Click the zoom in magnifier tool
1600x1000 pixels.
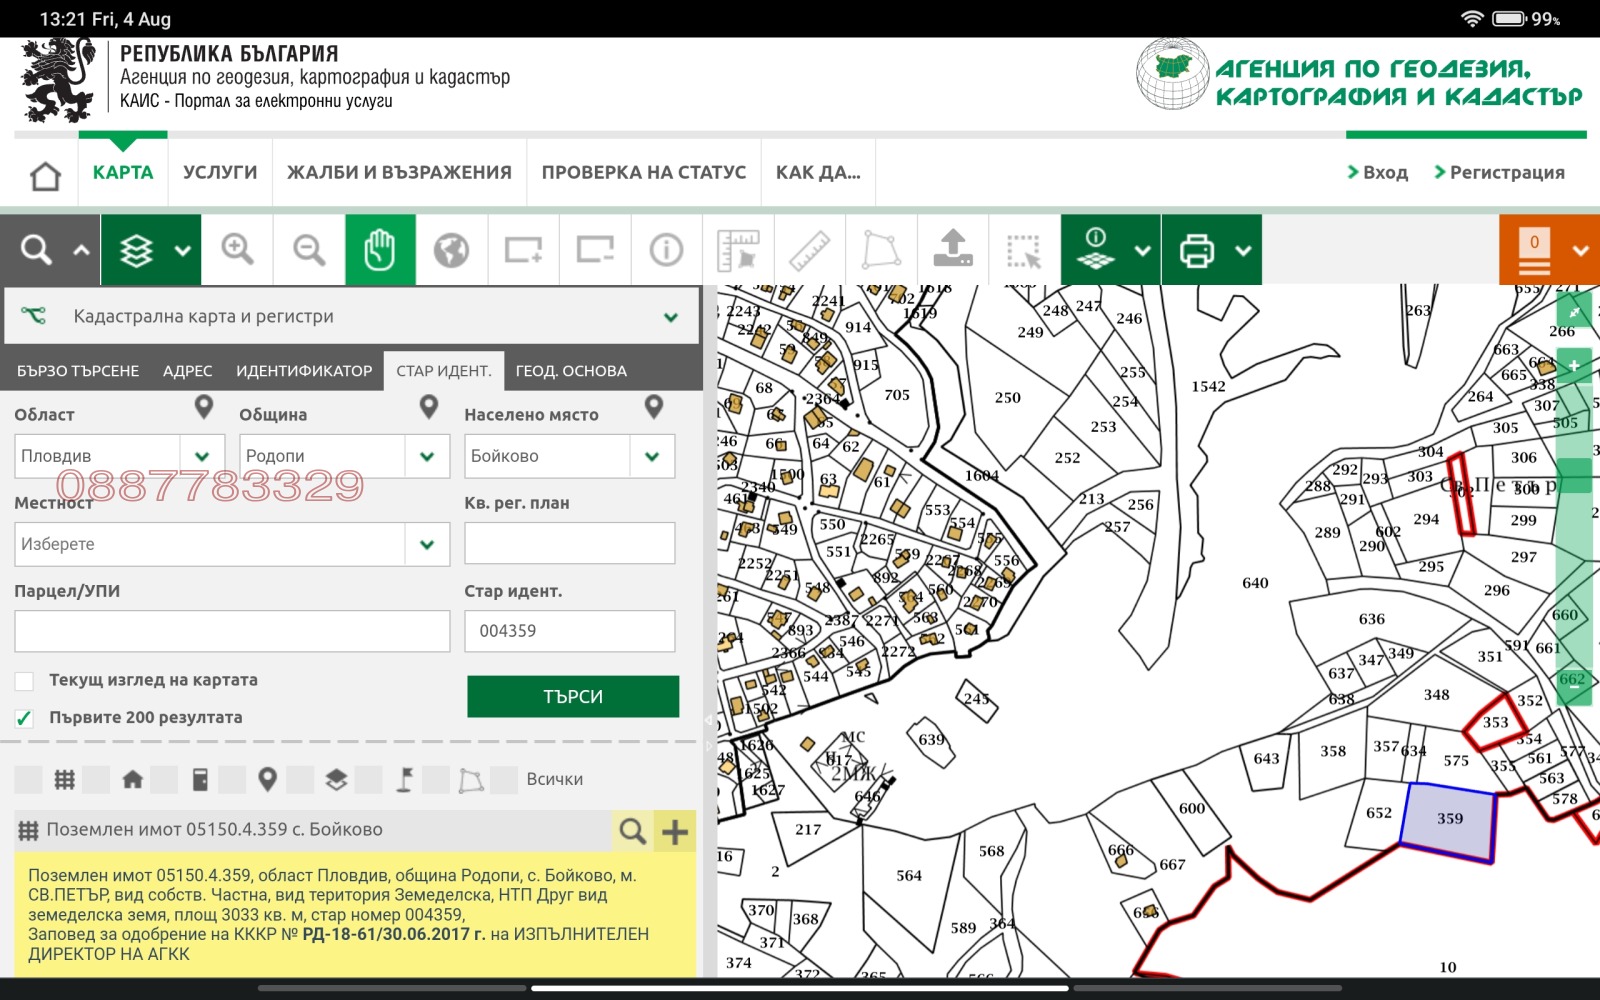click(x=237, y=250)
